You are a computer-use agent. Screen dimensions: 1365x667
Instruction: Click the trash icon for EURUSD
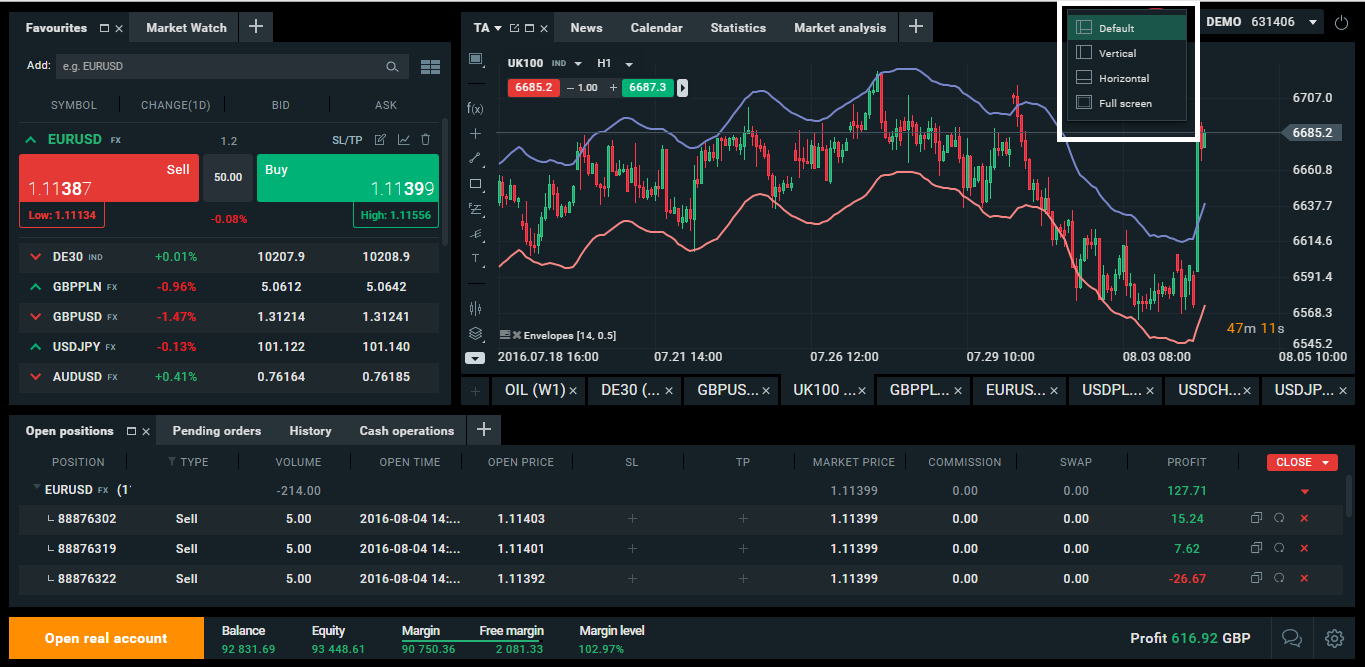(x=426, y=140)
